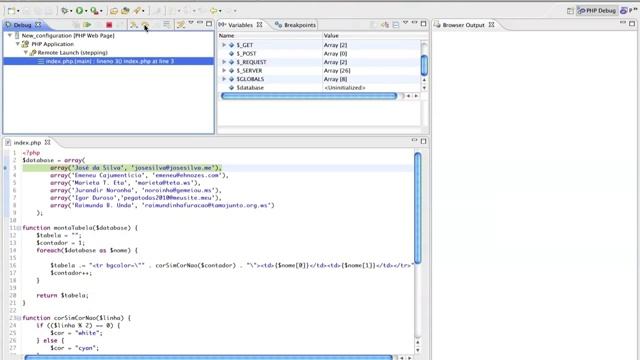Click the External Tools run icon
The height and width of the screenshot is (360, 640).
click(x=94, y=11)
